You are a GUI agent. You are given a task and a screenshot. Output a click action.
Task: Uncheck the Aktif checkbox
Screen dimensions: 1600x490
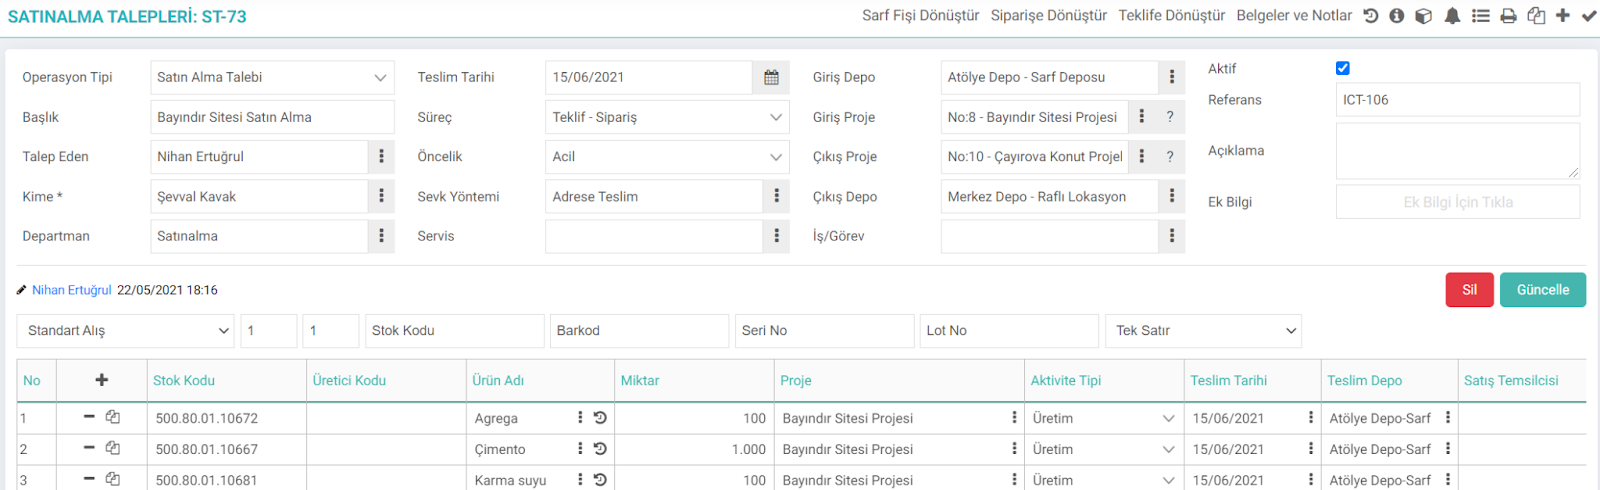(x=1343, y=68)
